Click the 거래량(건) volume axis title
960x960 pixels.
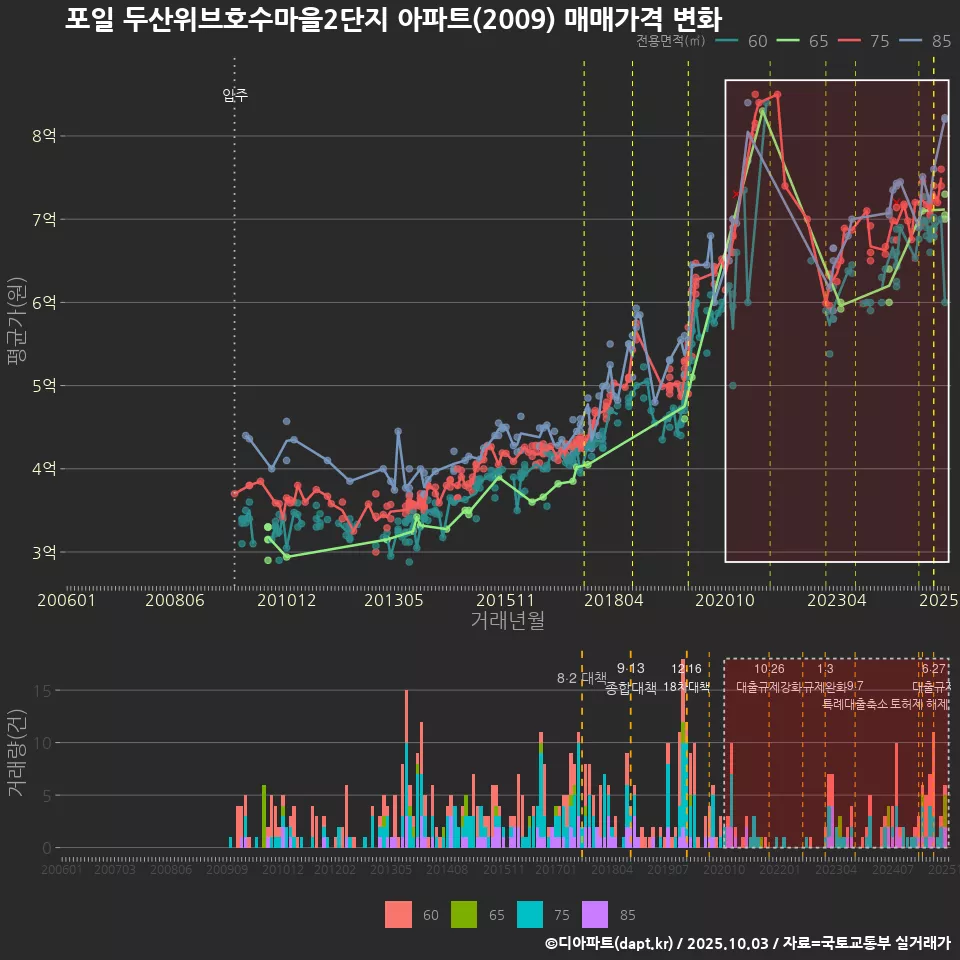(x=17, y=754)
